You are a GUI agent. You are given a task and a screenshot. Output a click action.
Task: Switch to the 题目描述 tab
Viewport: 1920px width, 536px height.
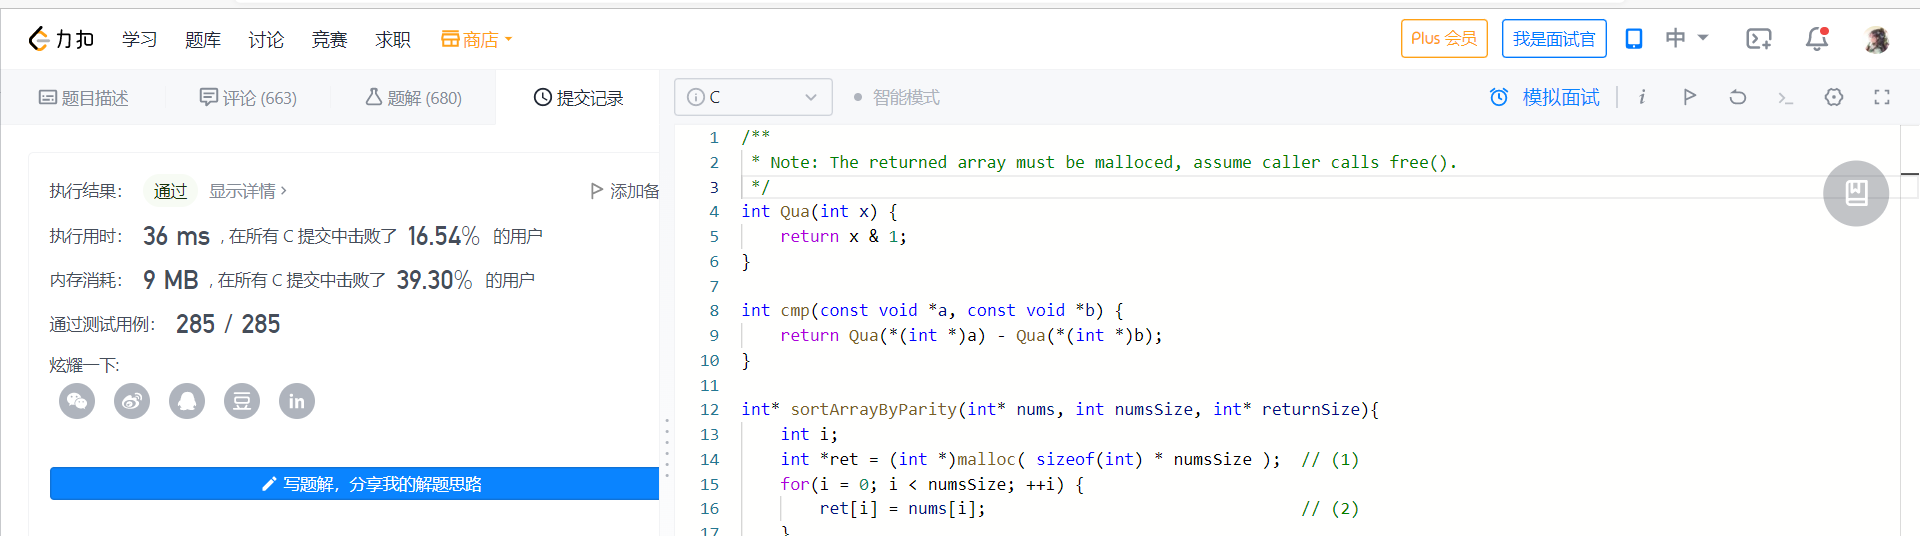coord(84,98)
